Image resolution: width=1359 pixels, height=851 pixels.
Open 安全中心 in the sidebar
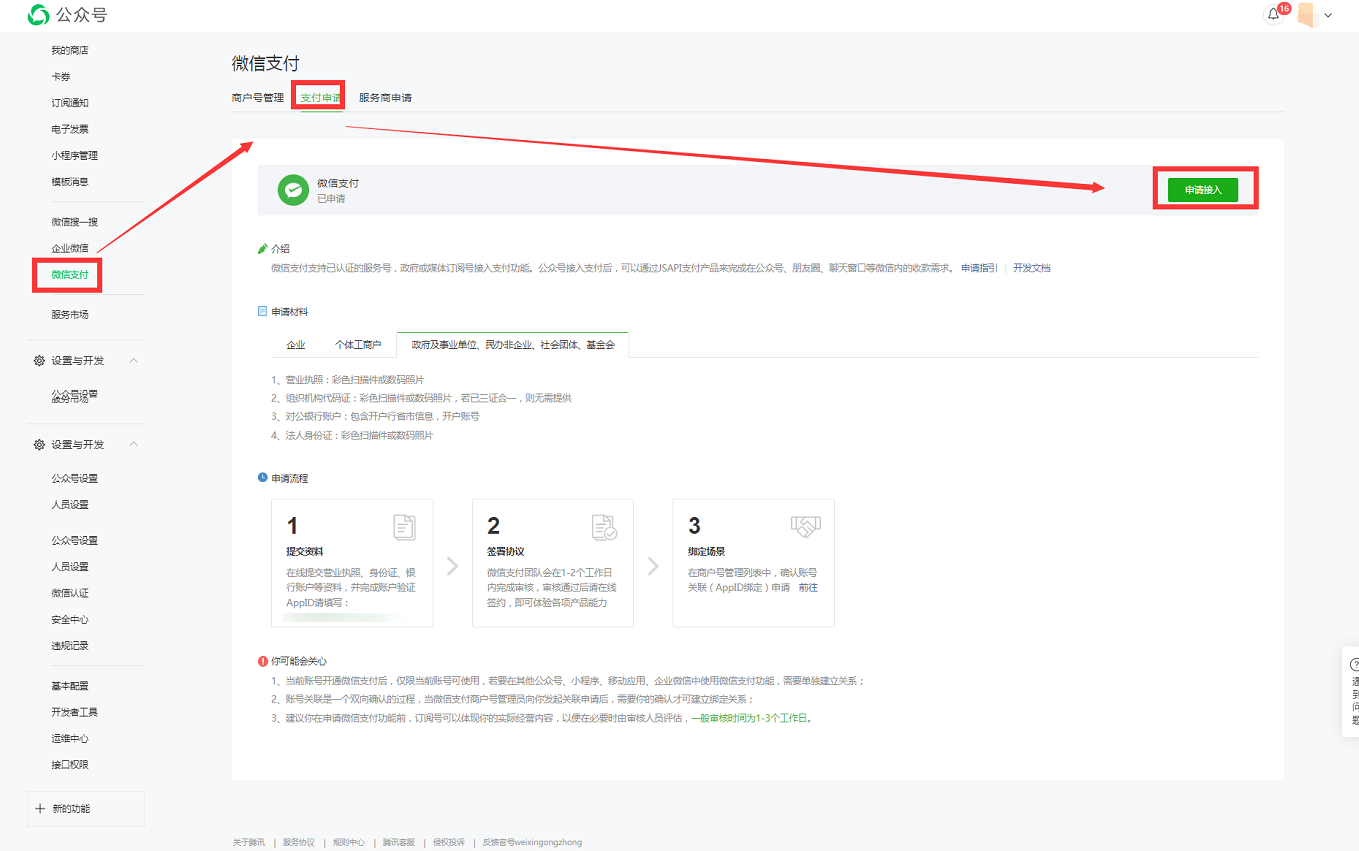(70, 620)
